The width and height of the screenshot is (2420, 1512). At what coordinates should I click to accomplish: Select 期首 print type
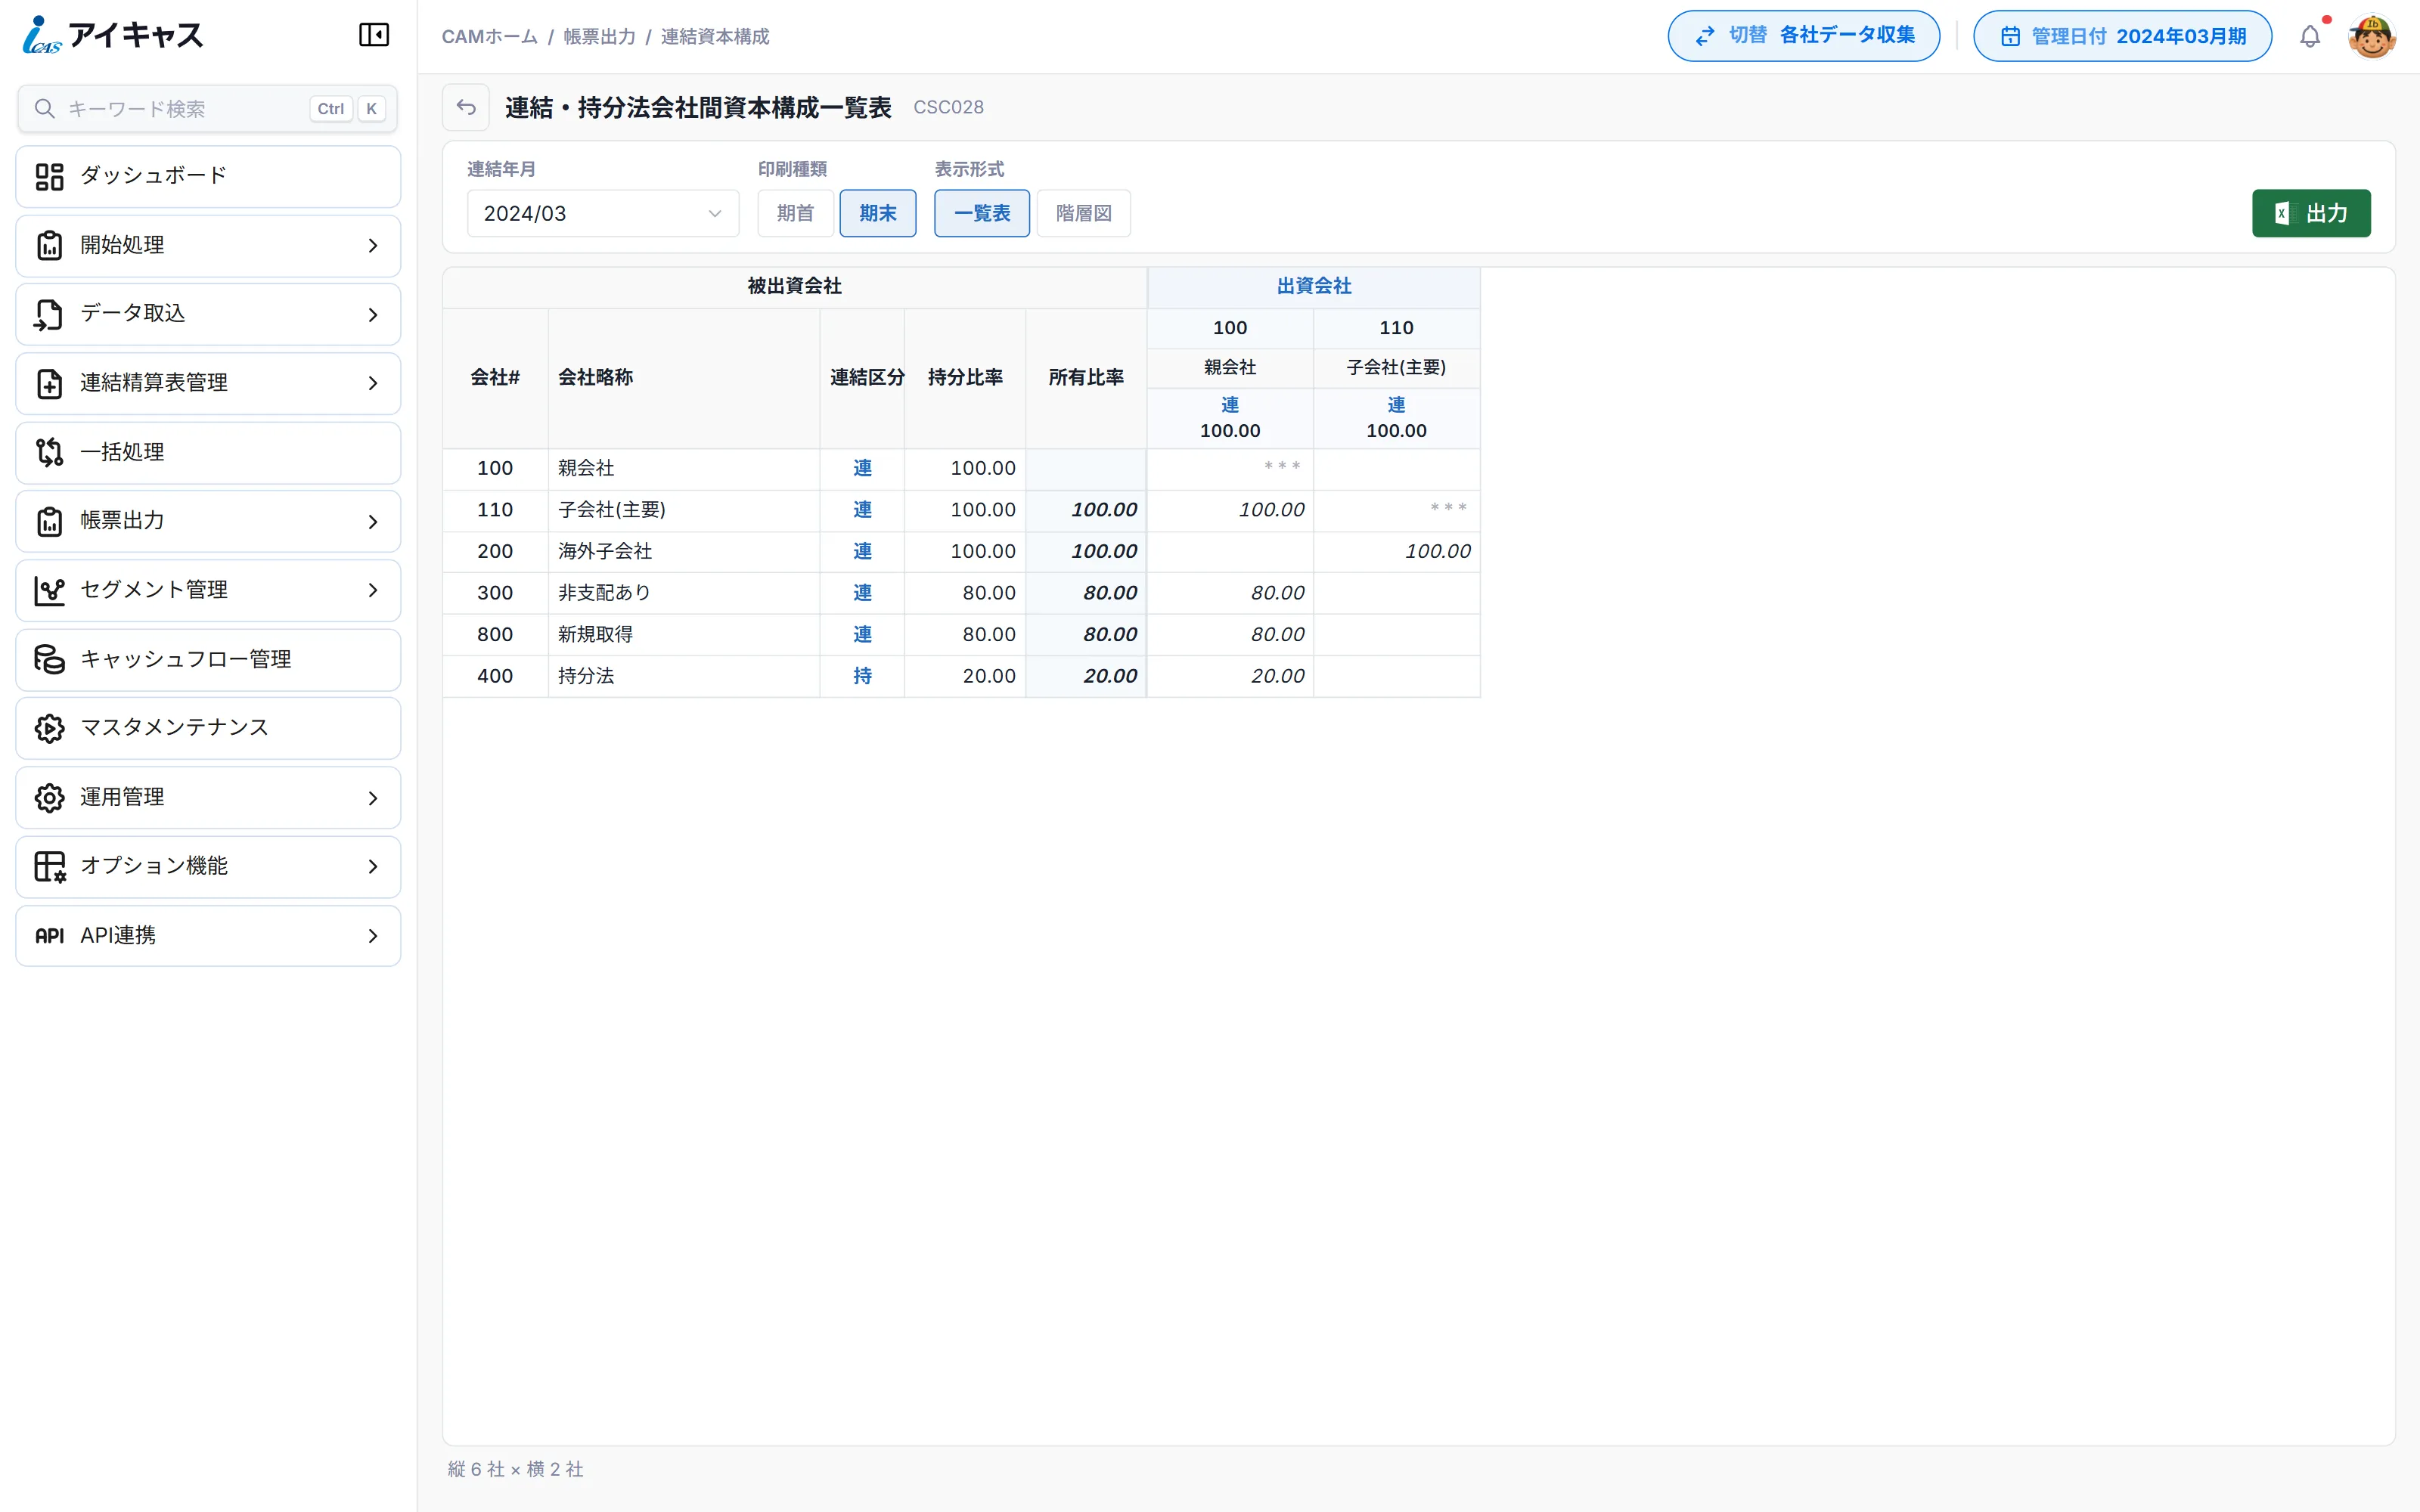click(796, 213)
